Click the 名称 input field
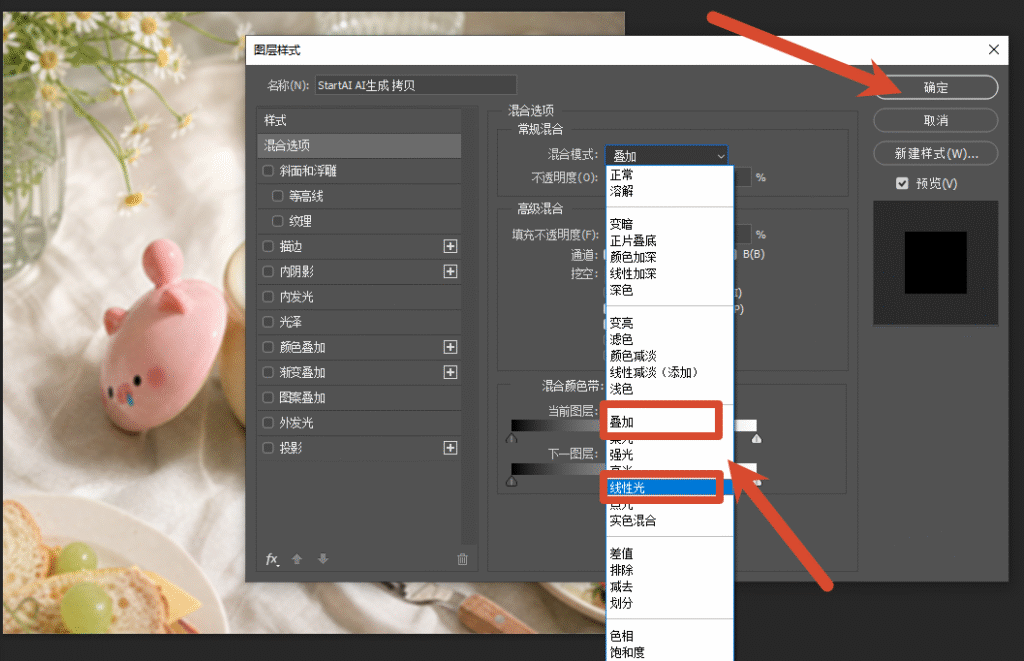The width and height of the screenshot is (1024, 661). 415,86
